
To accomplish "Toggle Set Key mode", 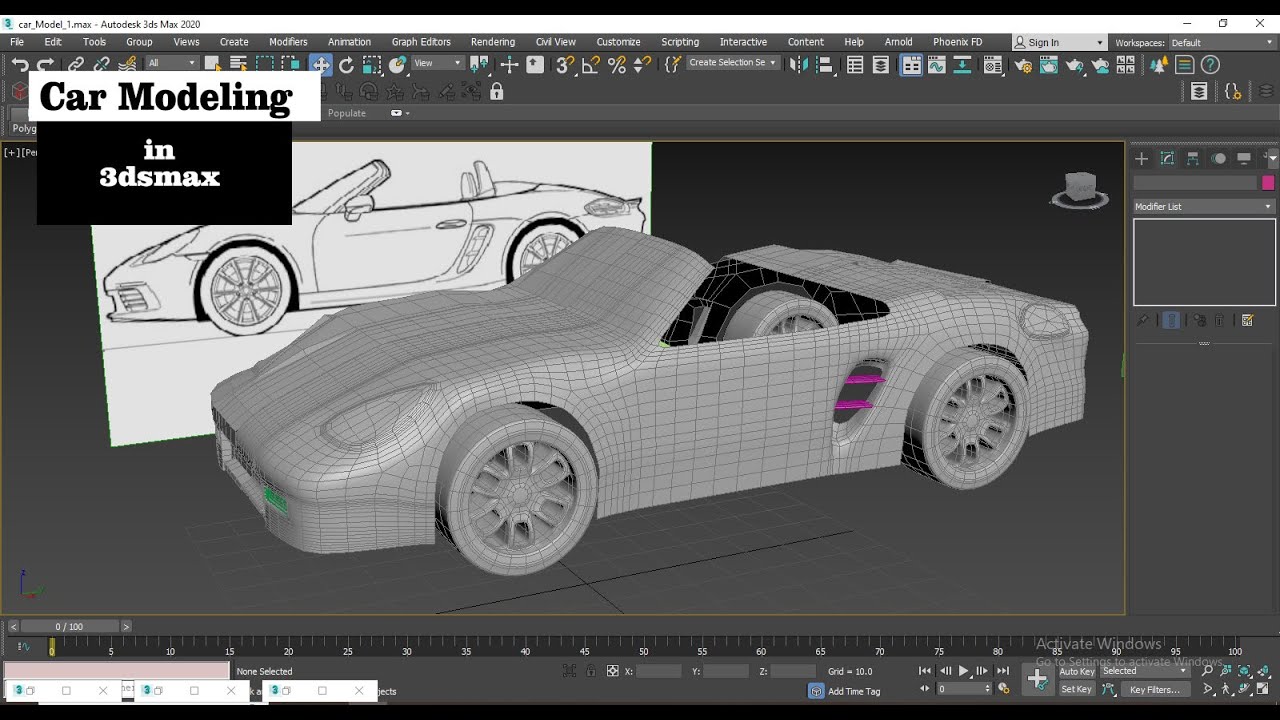I will click(1077, 689).
